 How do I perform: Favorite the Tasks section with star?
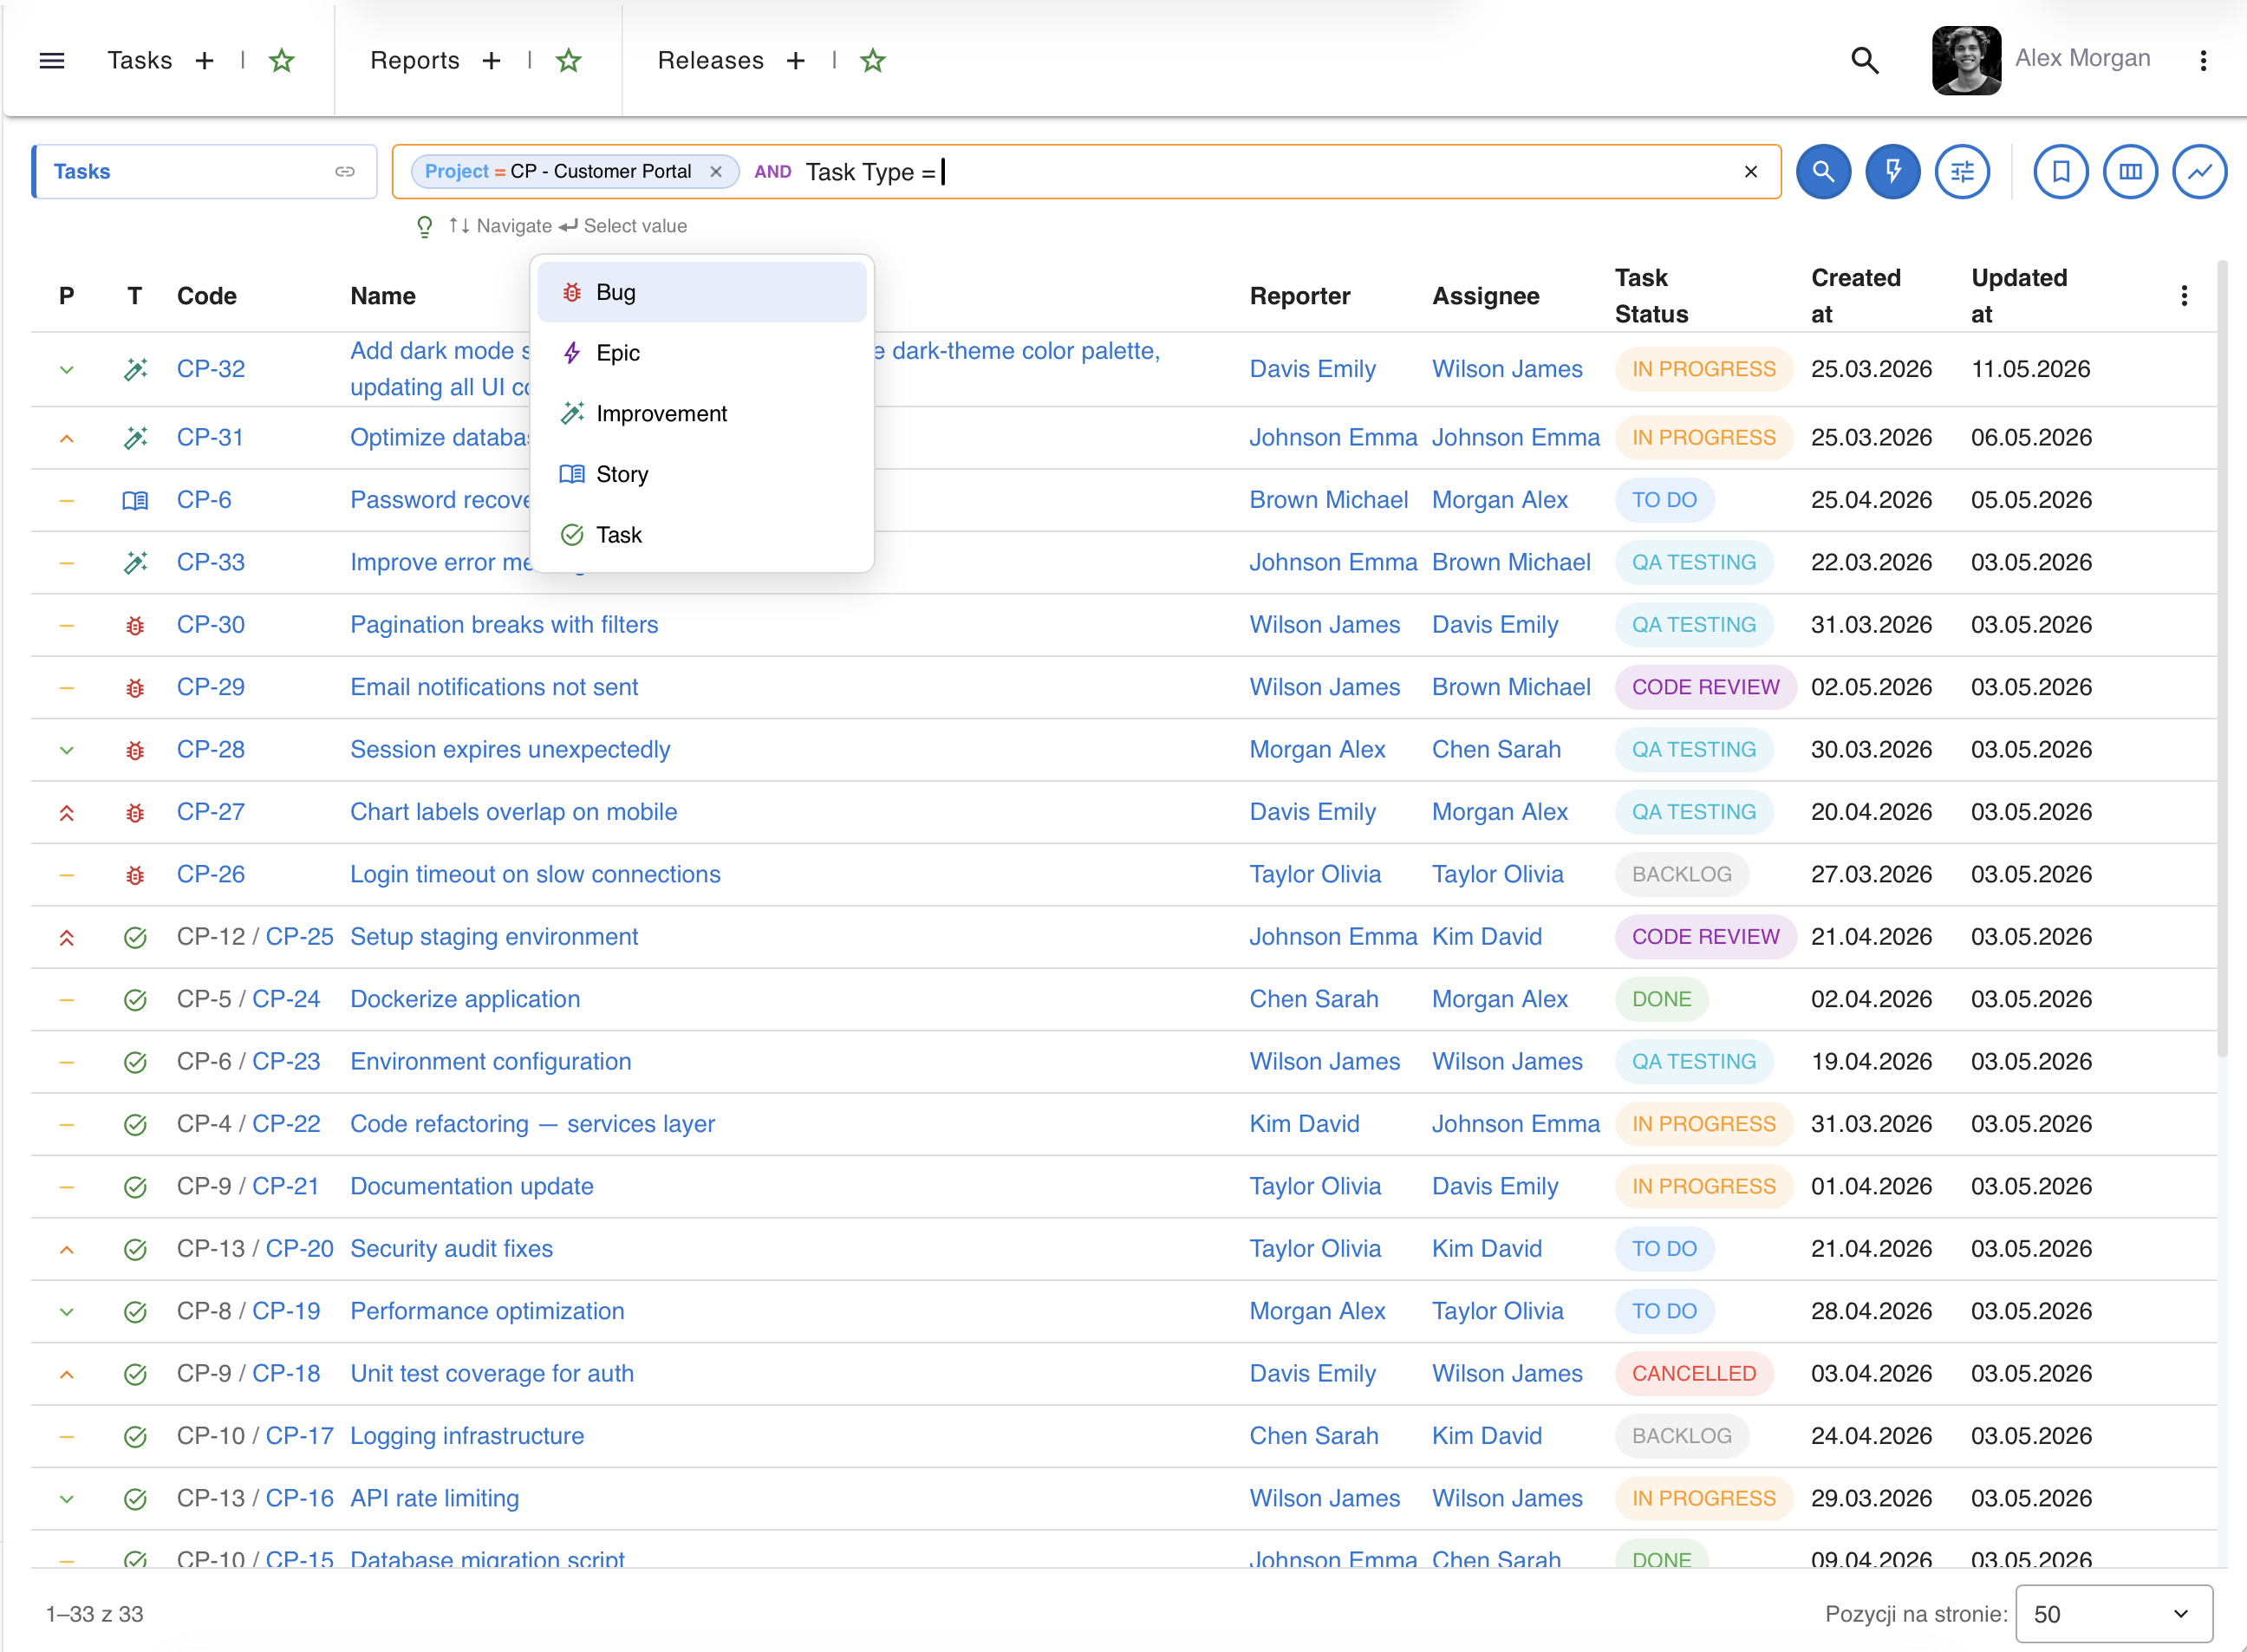pyautogui.click(x=282, y=61)
